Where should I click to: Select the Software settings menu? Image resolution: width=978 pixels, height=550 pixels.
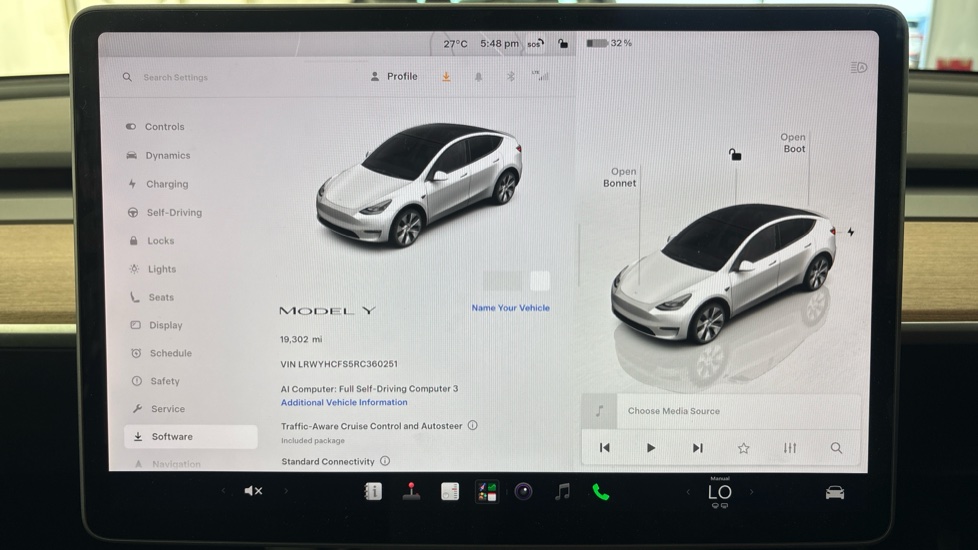tap(190, 437)
